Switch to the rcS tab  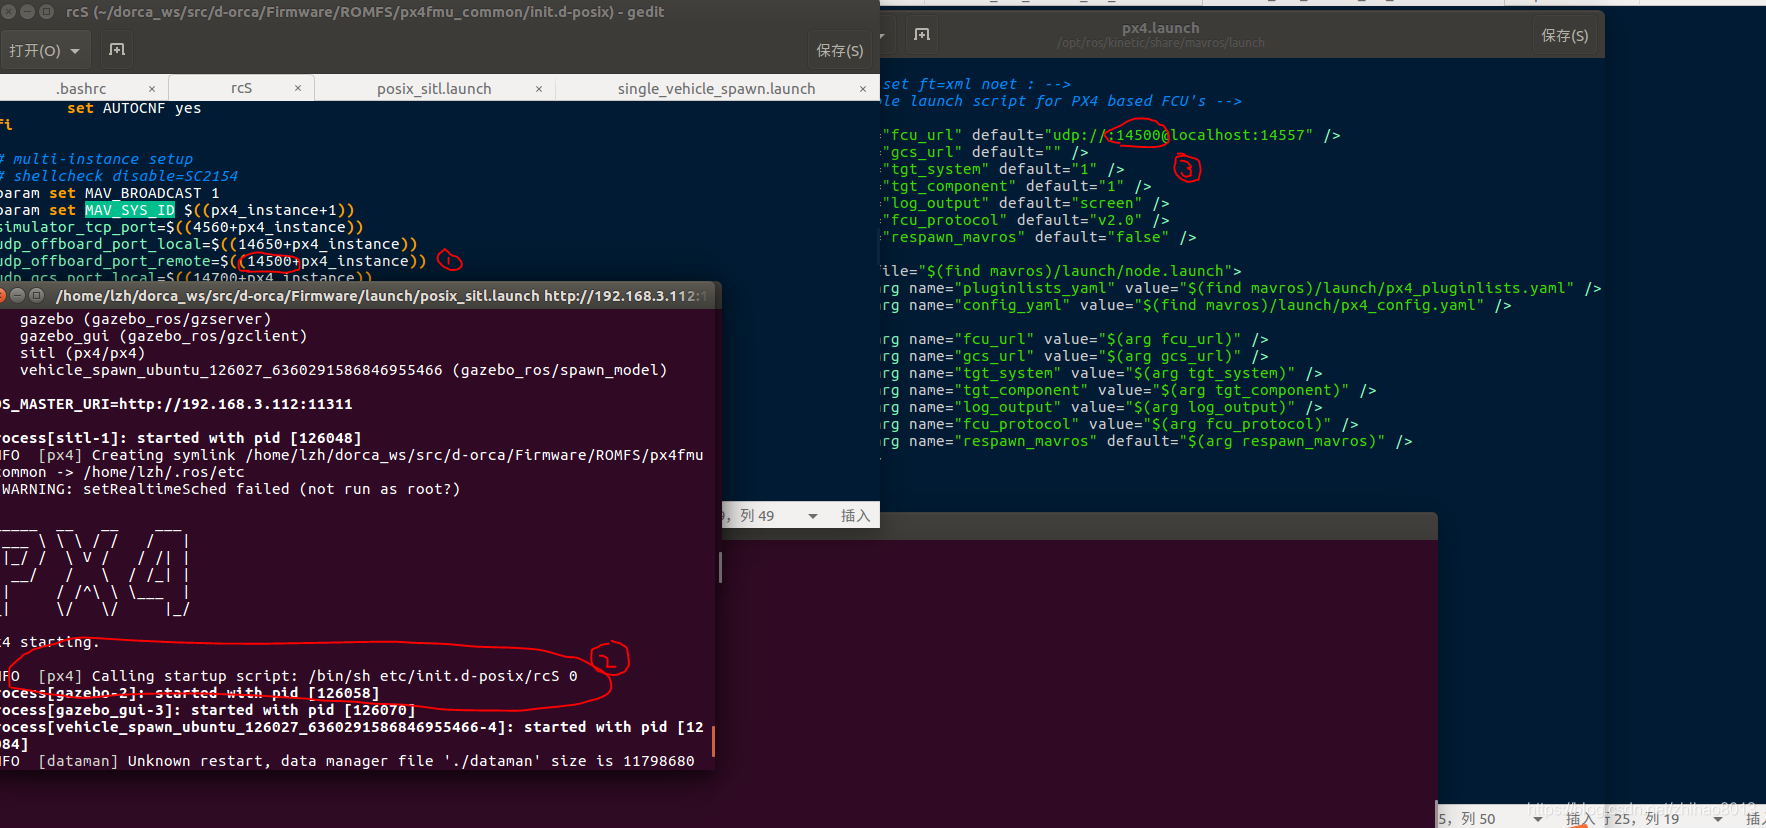click(241, 88)
